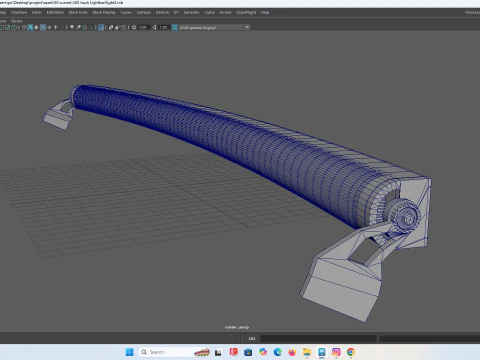Open the Windows Start menu

[x=129, y=352]
